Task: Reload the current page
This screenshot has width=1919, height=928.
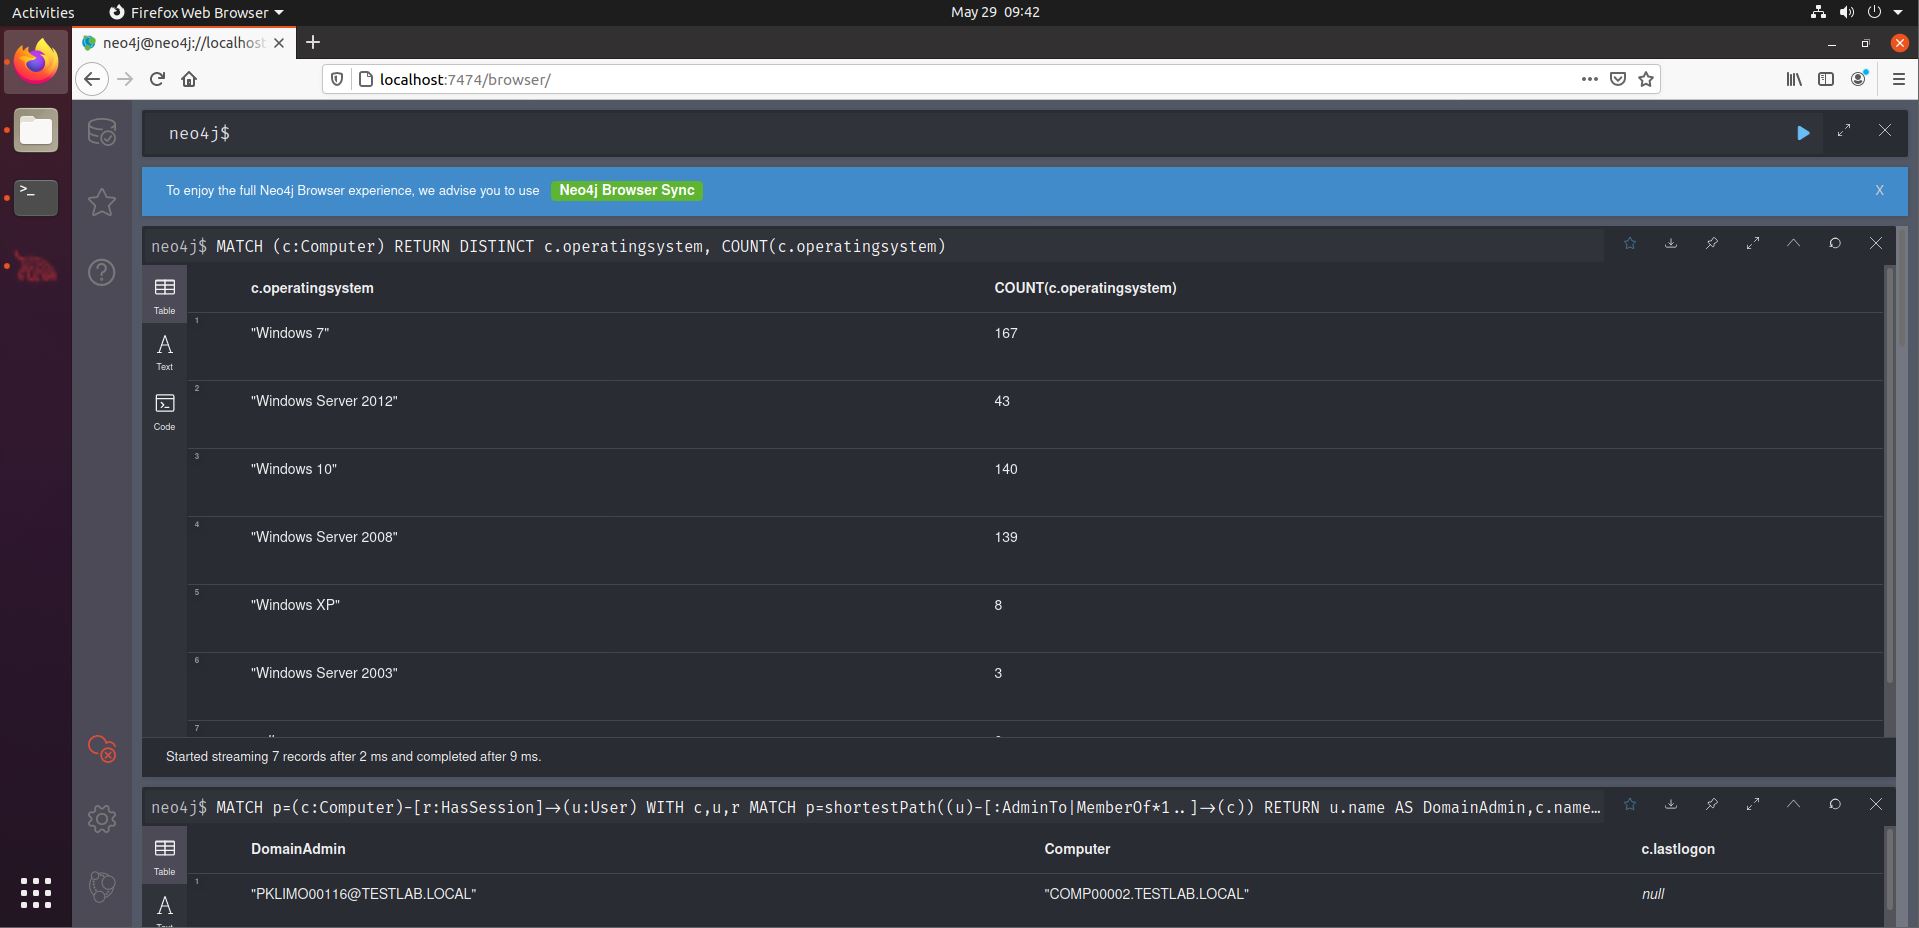Action: pyautogui.click(x=157, y=79)
